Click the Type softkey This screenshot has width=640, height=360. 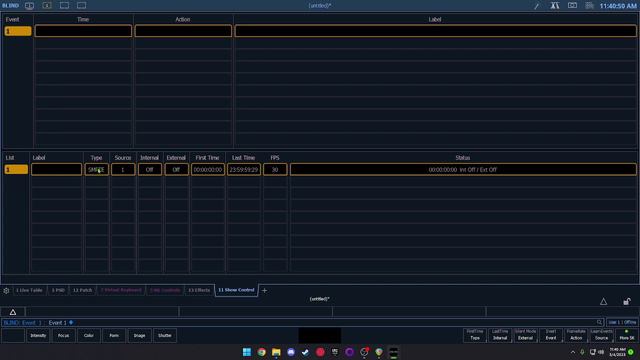(x=475, y=335)
